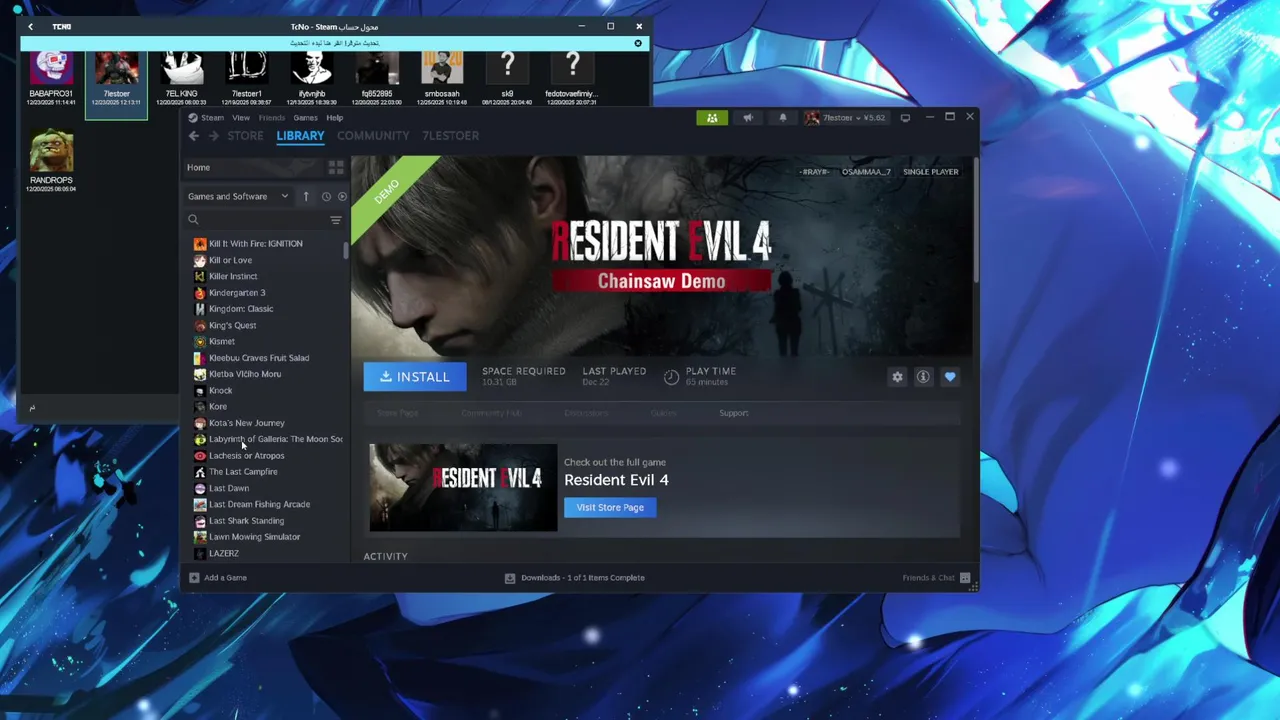This screenshot has width=1280, height=720.
Task: Open the Games and Software dropdown
Action: pyautogui.click(x=238, y=197)
